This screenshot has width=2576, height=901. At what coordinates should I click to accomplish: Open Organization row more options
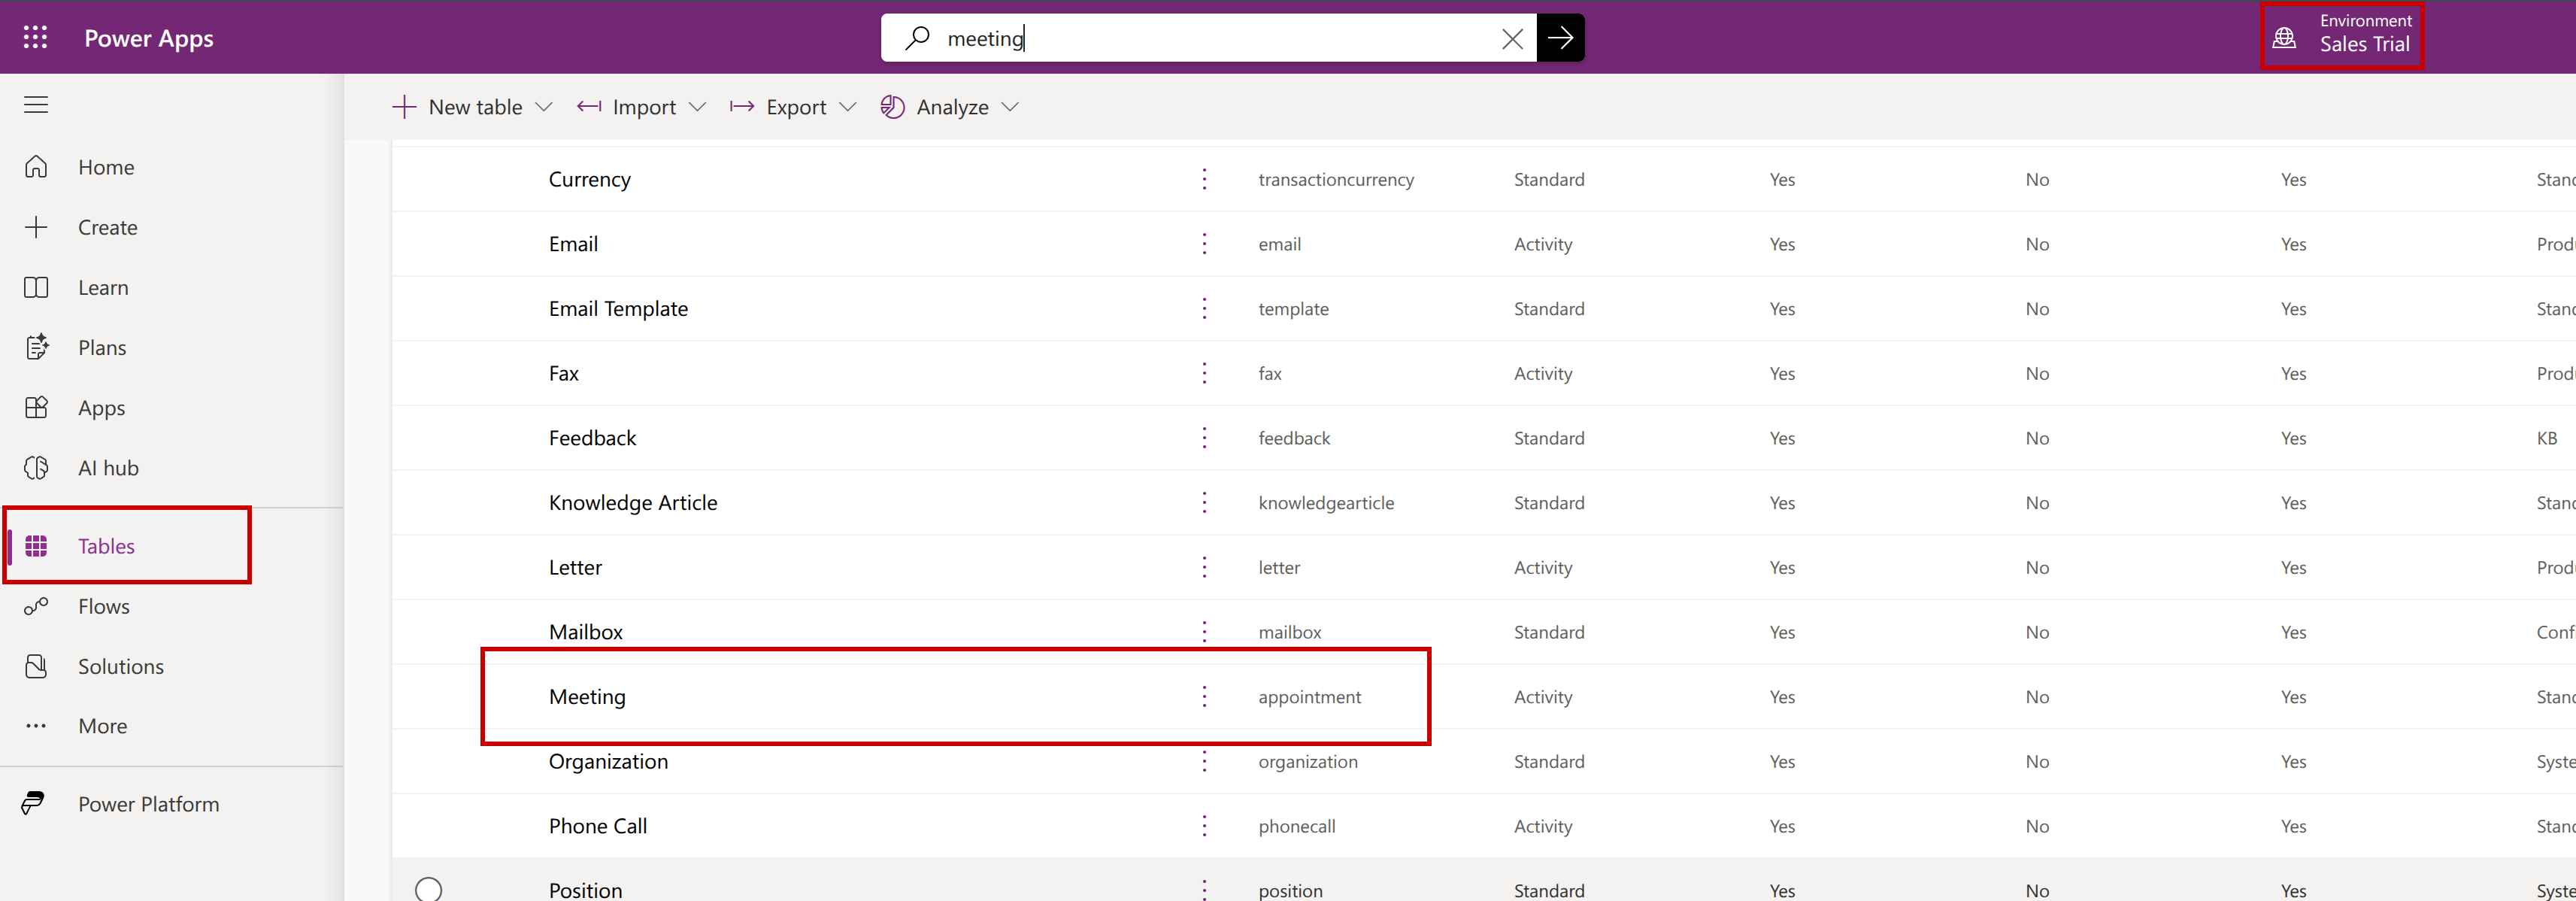click(x=1204, y=761)
